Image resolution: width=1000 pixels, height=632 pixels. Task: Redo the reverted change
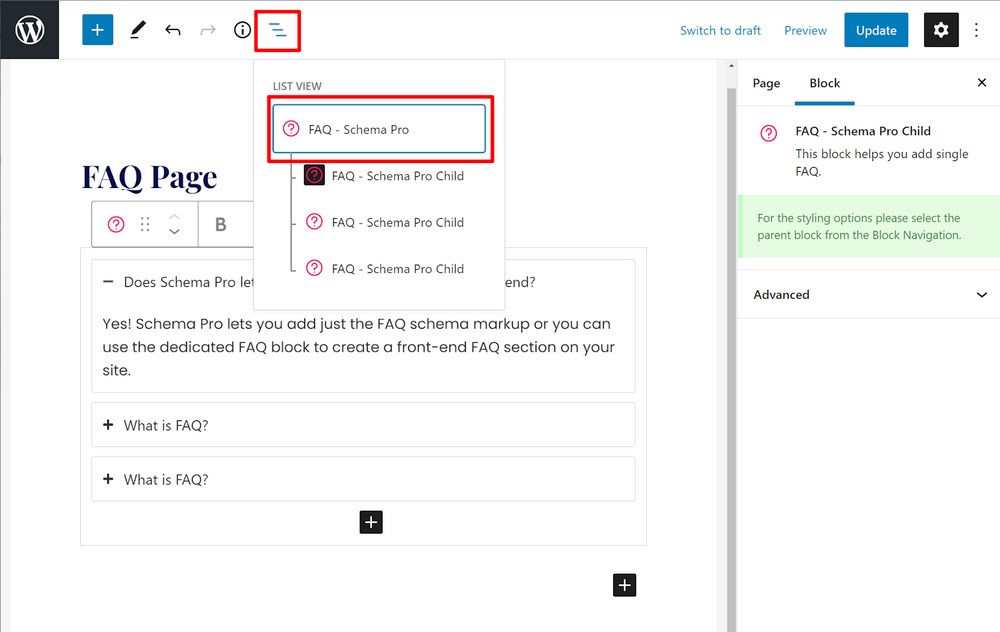[207, 30]
